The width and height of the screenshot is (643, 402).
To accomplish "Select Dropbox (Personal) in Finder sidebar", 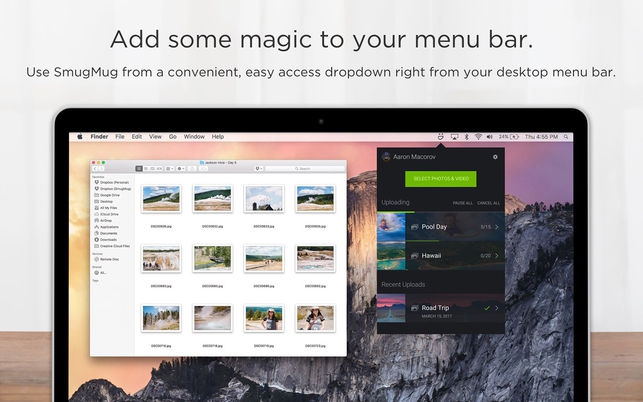I will coord(112,182).
